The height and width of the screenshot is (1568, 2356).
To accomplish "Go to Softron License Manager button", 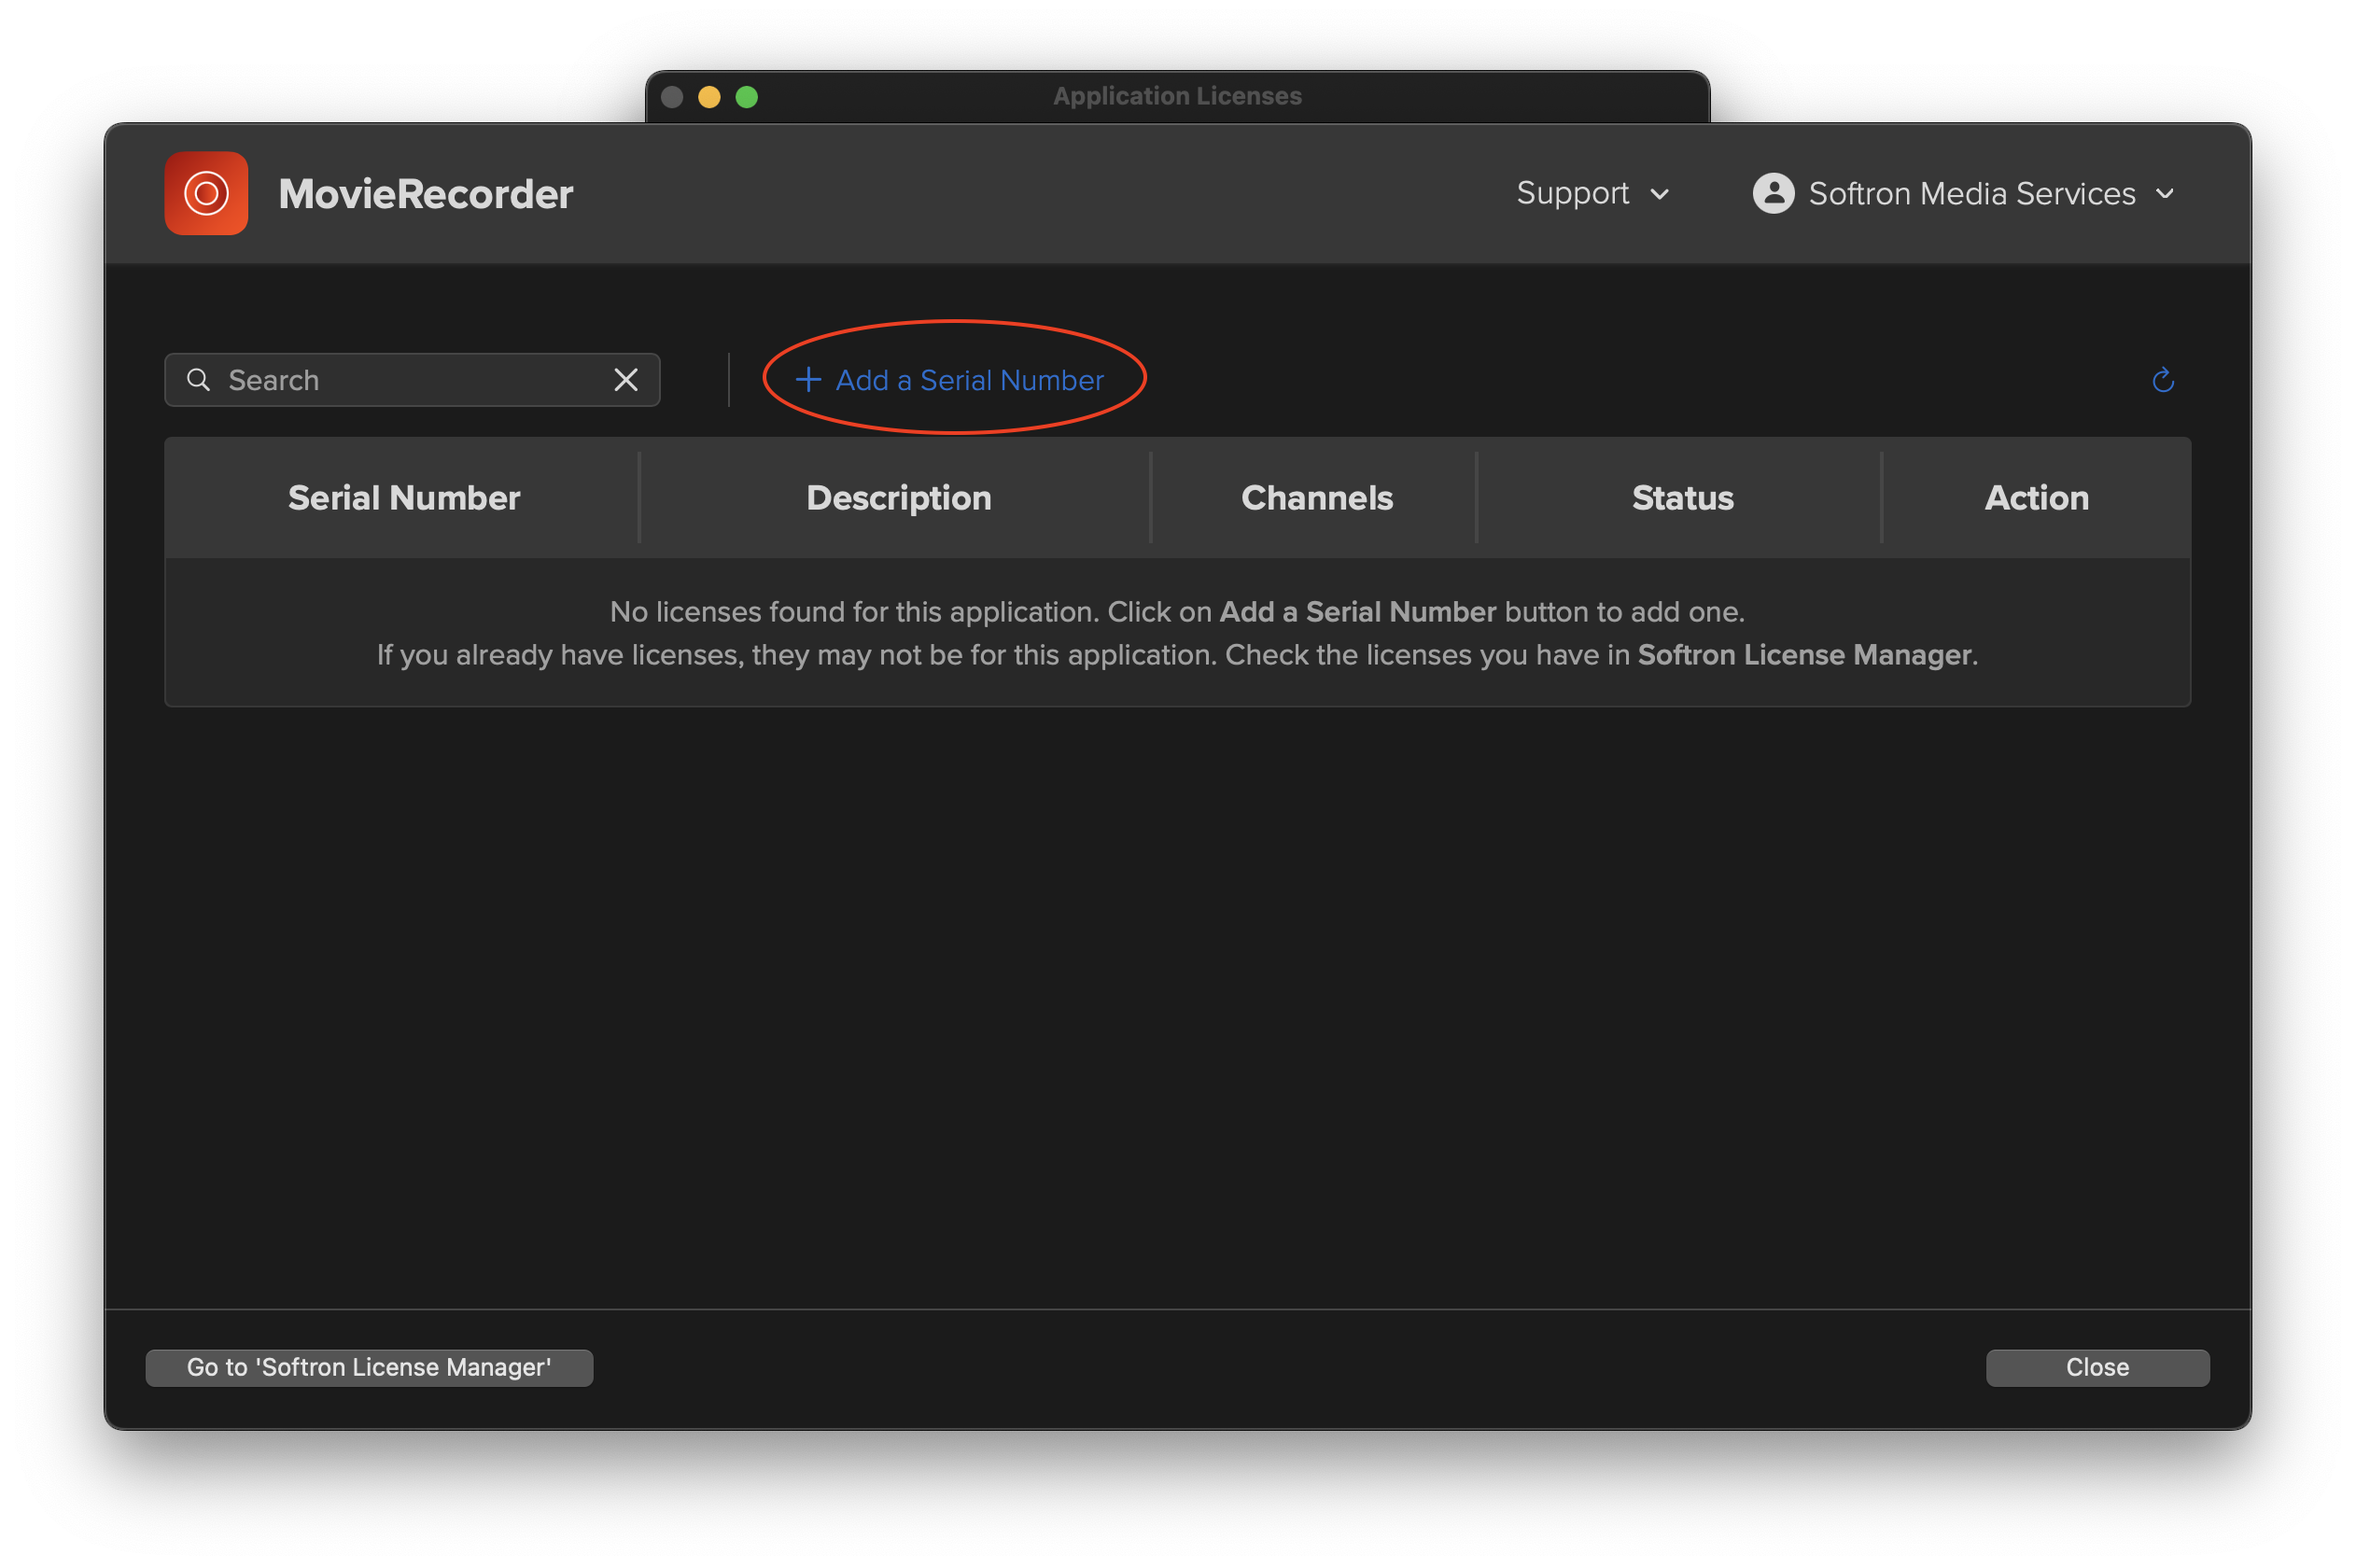I will point(369,1367).
